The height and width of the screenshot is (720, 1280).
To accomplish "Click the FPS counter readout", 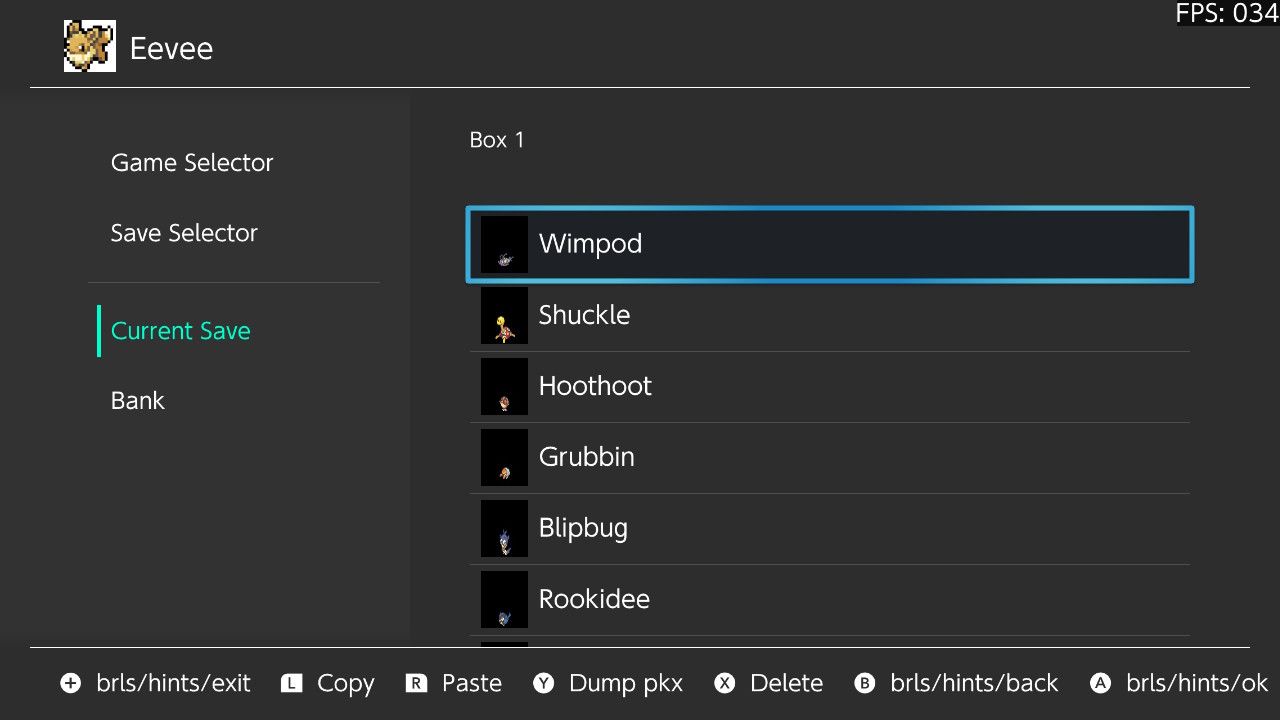I will tap(1227, 13).
